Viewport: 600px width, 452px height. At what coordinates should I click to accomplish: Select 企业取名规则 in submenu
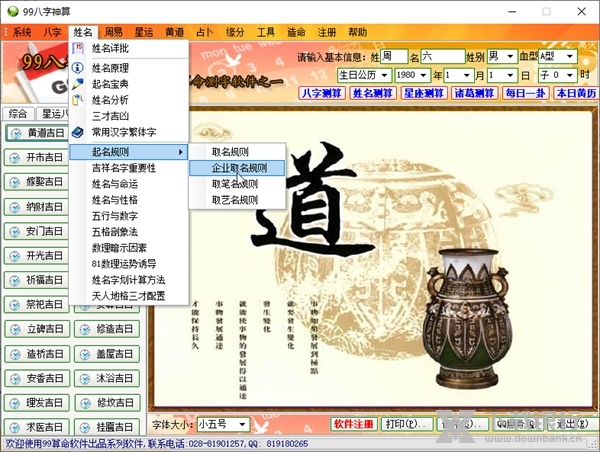(237, 168)
